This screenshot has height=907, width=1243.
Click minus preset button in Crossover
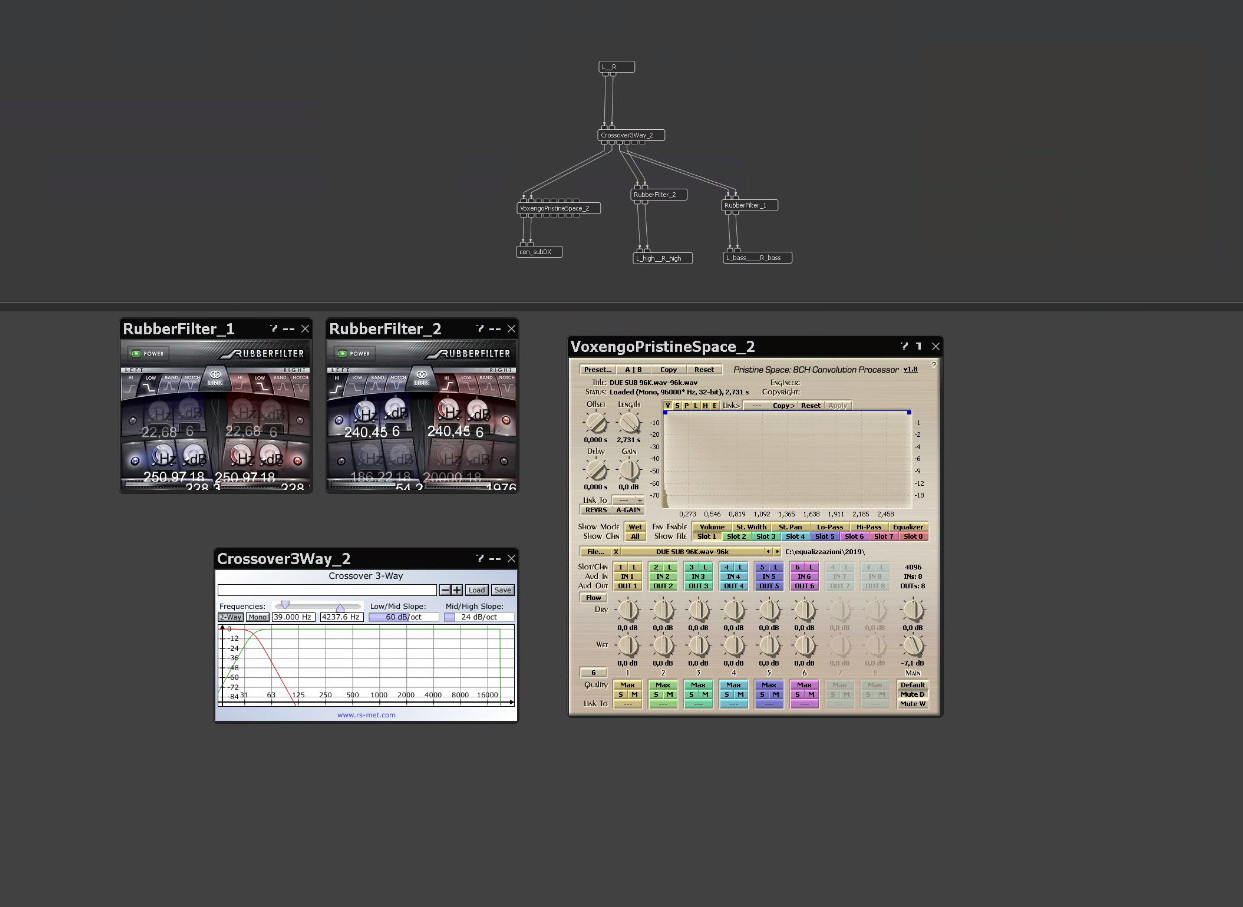tap(445, 590)
